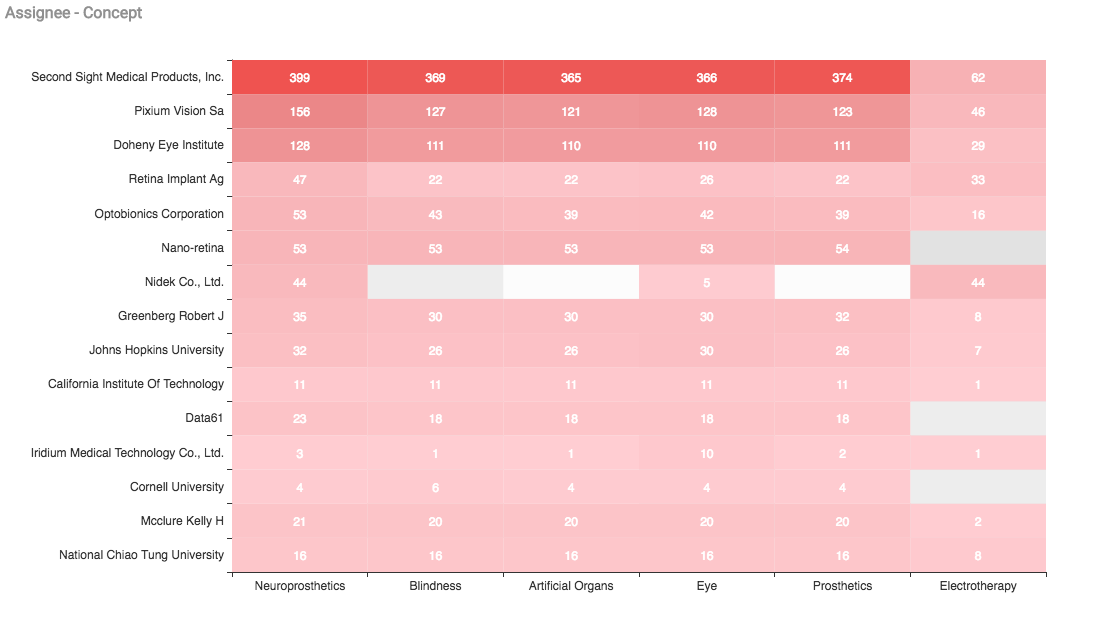This screenshot has height=642, width=1096.
Task: Select the Pixium Vision Electrotherapy cell showing 46
Action: [978, 111]
